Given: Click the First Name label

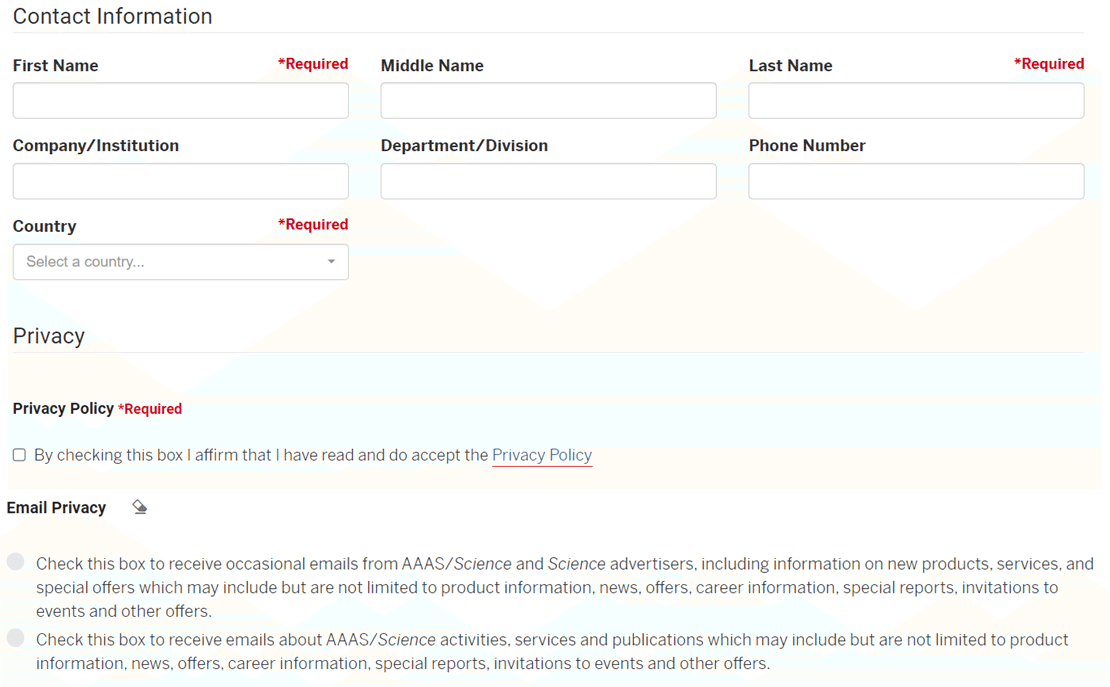Looking at the screenshot, I should click(55, 66).
